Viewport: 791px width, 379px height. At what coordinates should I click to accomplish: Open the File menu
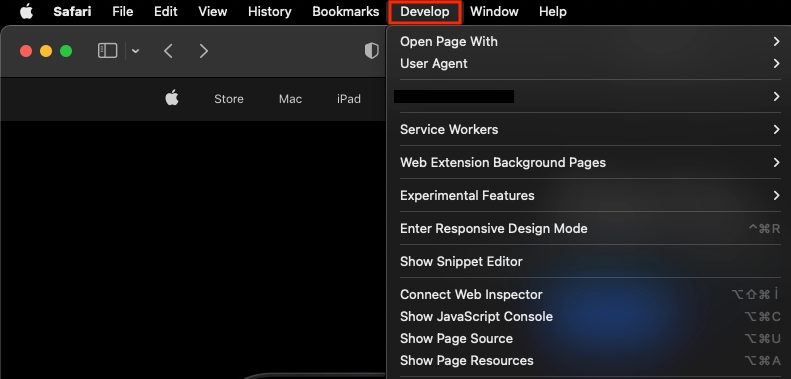click(123, 12)
